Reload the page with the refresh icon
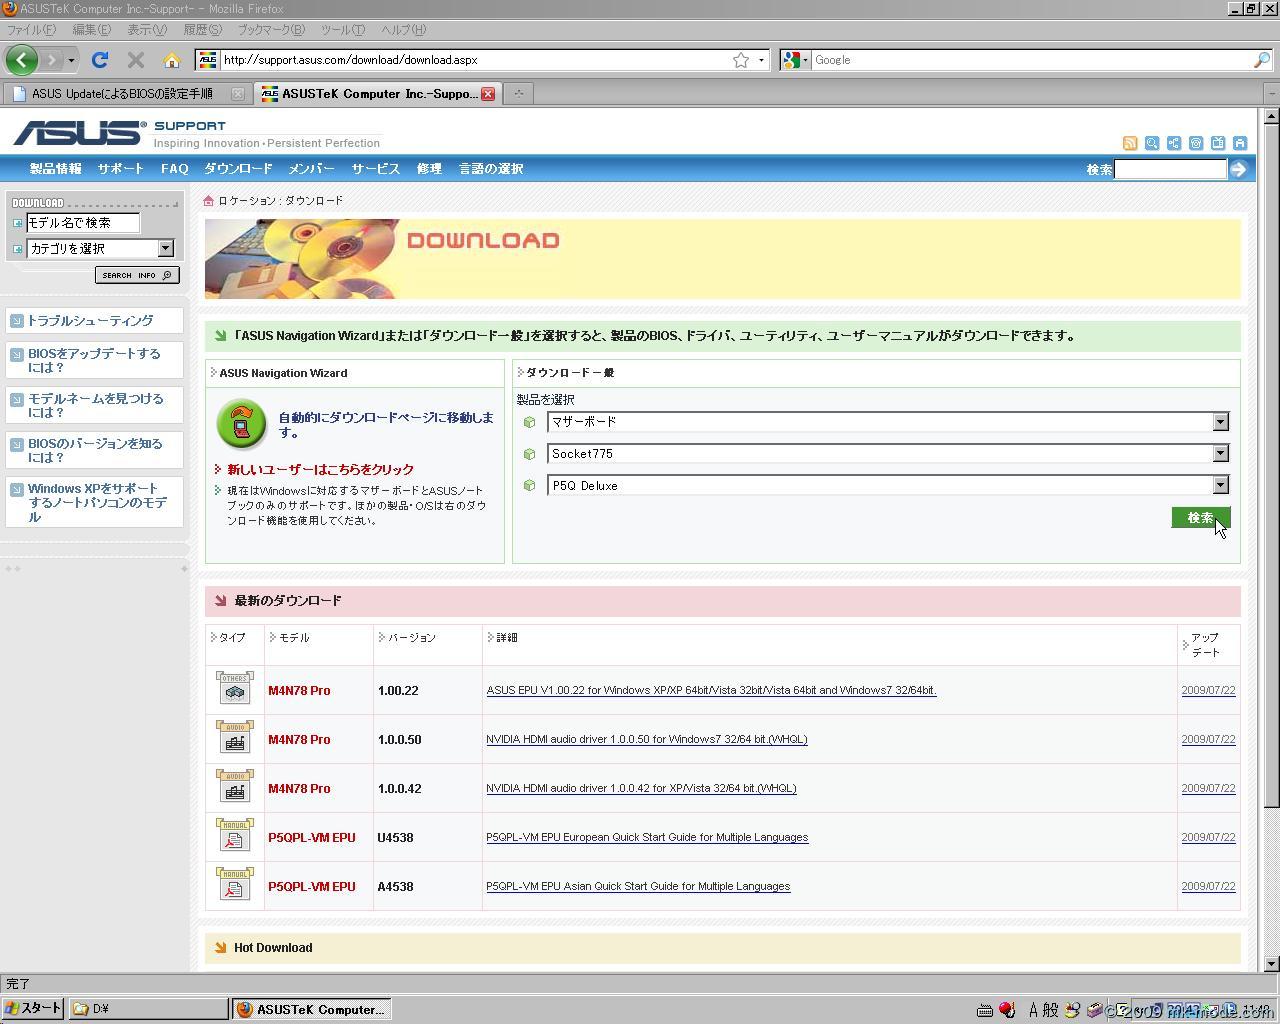The width and height of the screenshot is (1280, 1024). pyautogui.click(x=99, y=60)
